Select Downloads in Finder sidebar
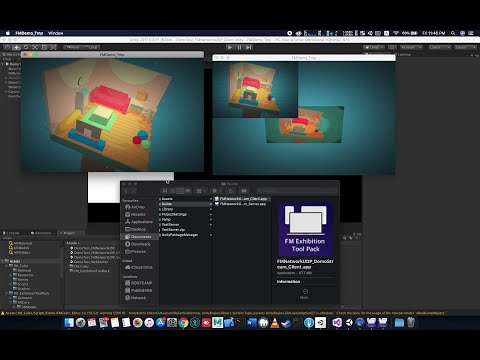 [x=138, y=244]
